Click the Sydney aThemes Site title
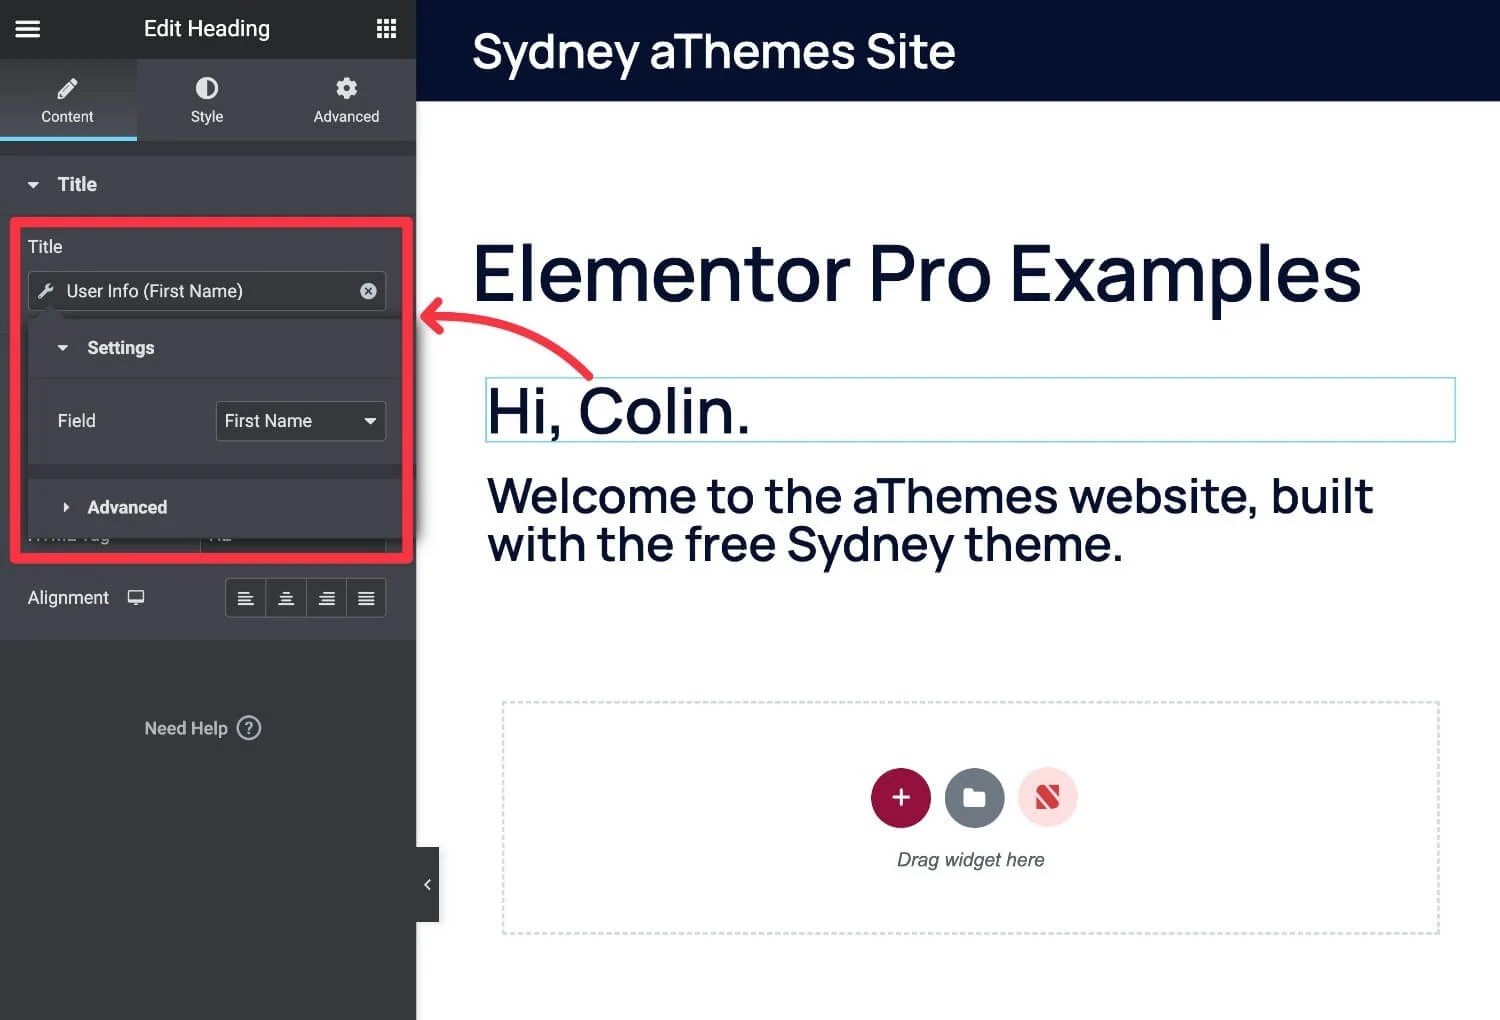This screenshot has height=1020, width=1500. [713, 51]
